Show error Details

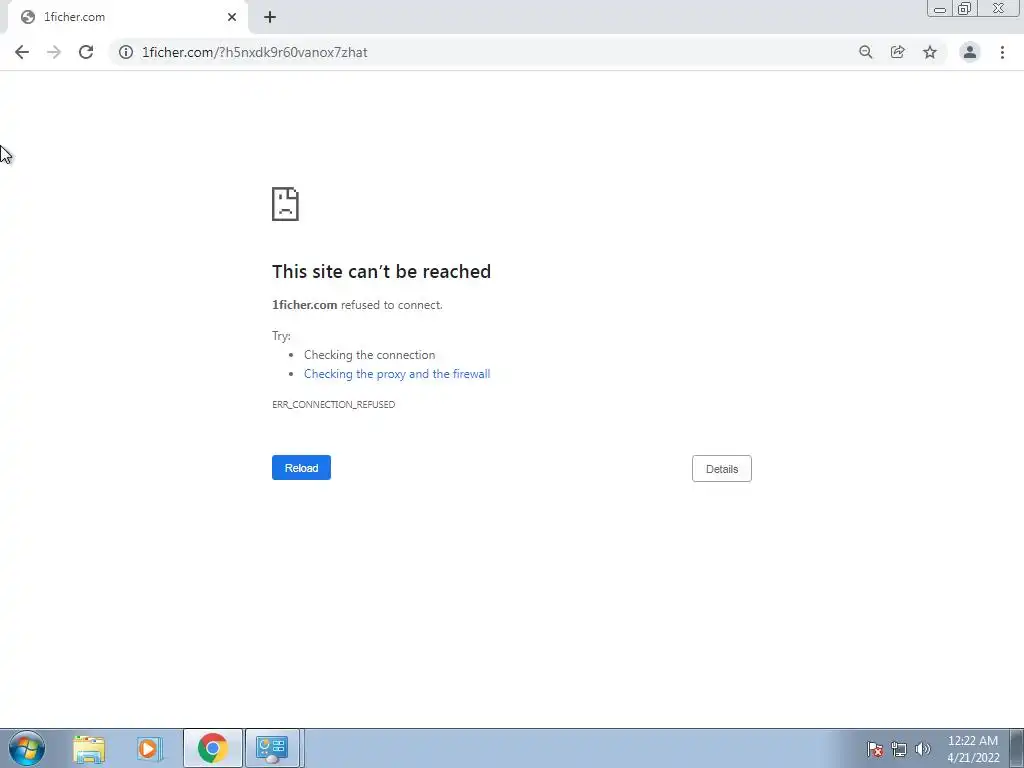pyautogui.click(x=722, y=469)
